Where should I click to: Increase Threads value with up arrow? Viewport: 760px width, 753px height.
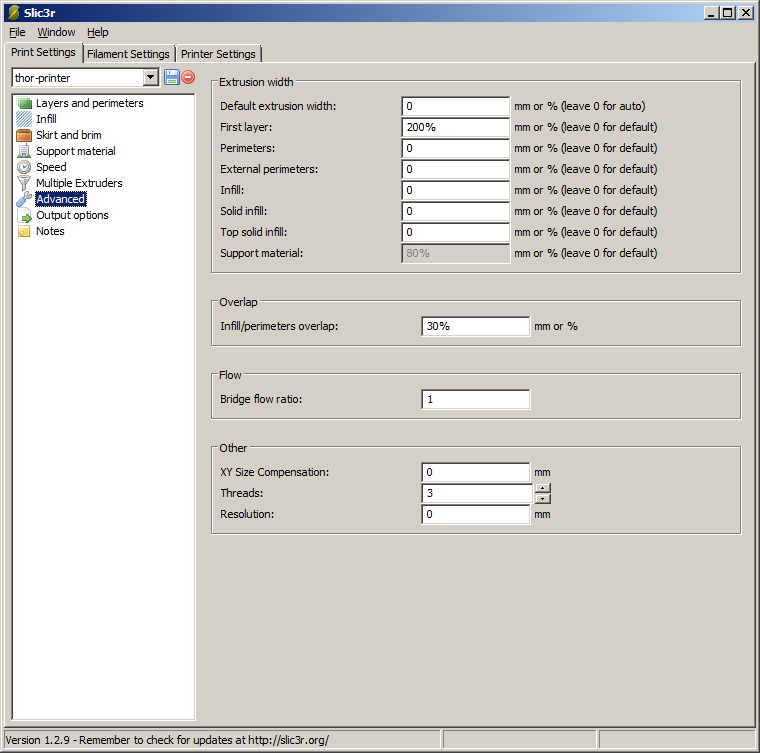[542, 488]
